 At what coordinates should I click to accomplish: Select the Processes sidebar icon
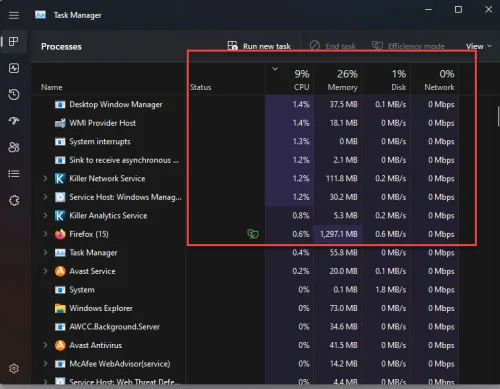pyautogui.click(x=14, y=42)
